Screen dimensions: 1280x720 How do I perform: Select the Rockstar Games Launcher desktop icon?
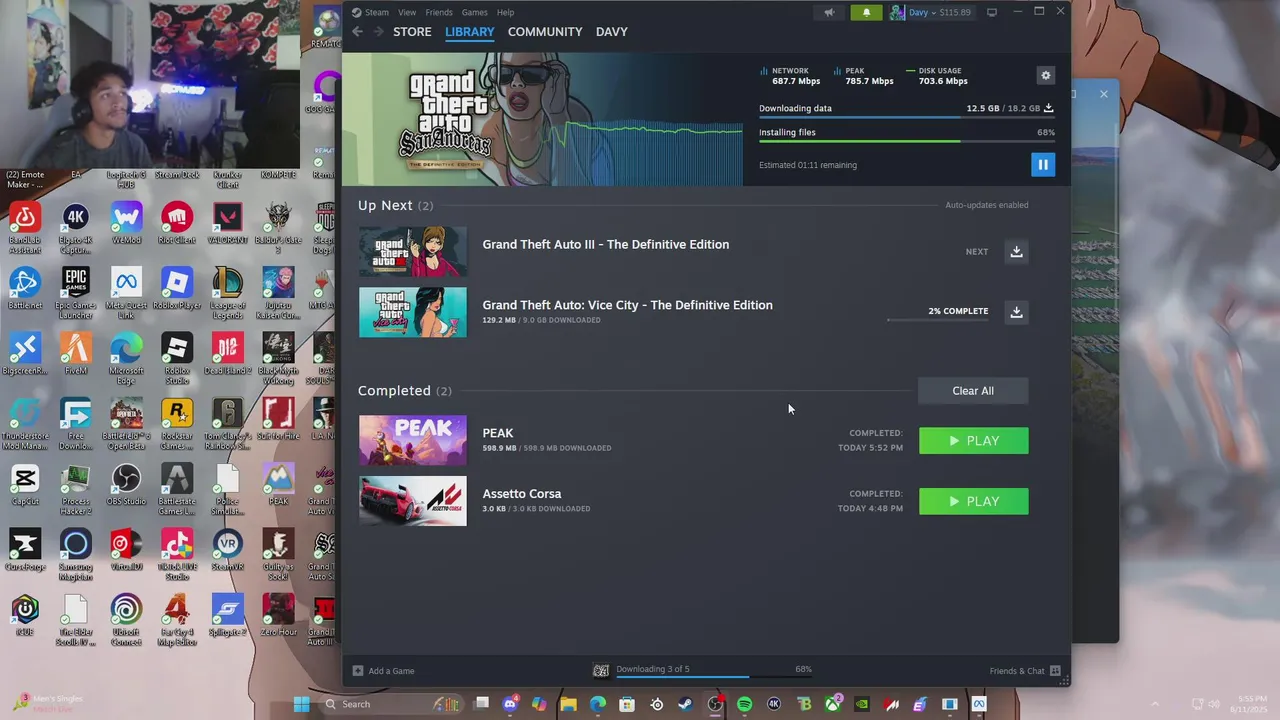[x=177, y=420]
